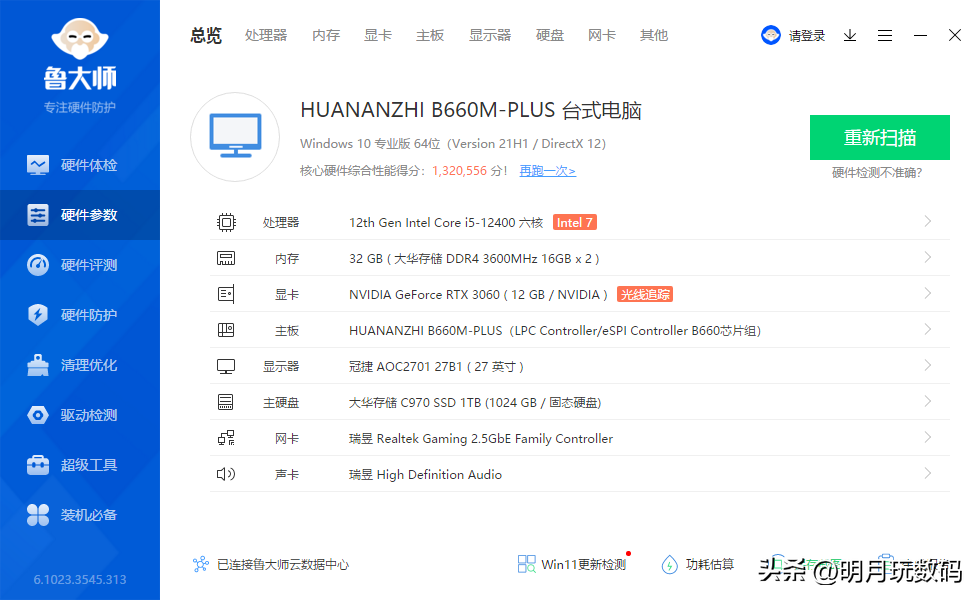Click the 声卡 speaker icon

coord(226,474)
